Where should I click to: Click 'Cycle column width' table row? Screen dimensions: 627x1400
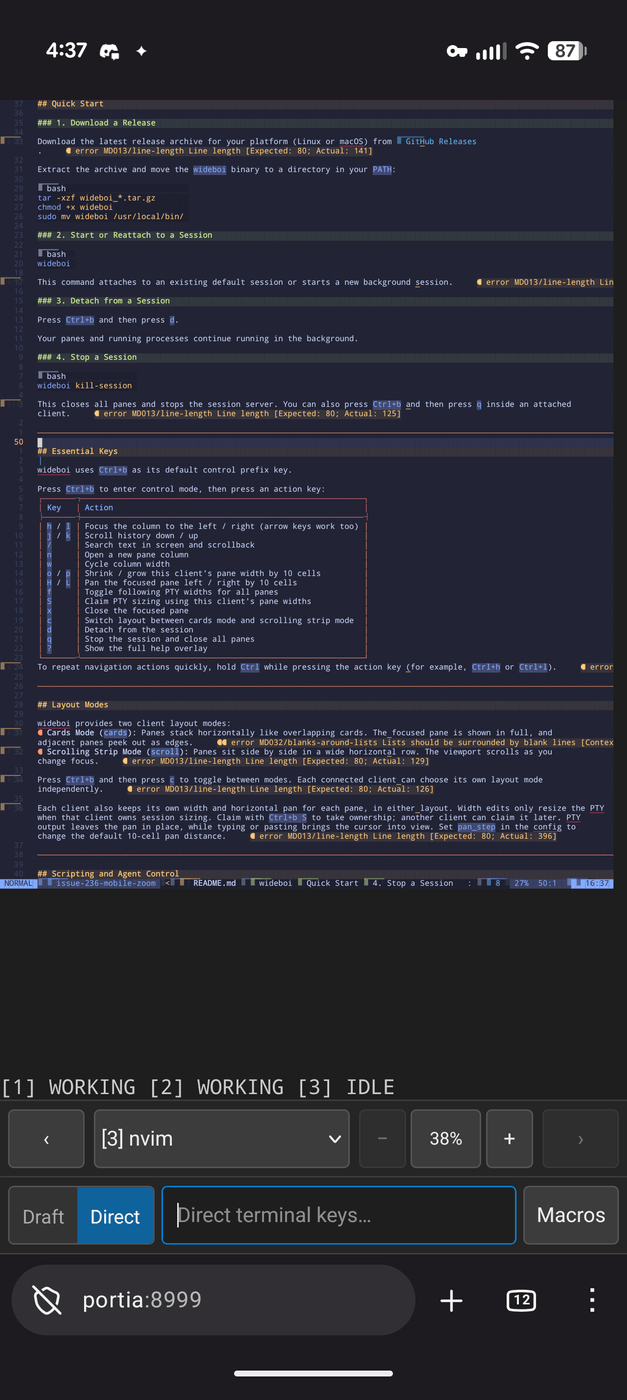(127, 564)
